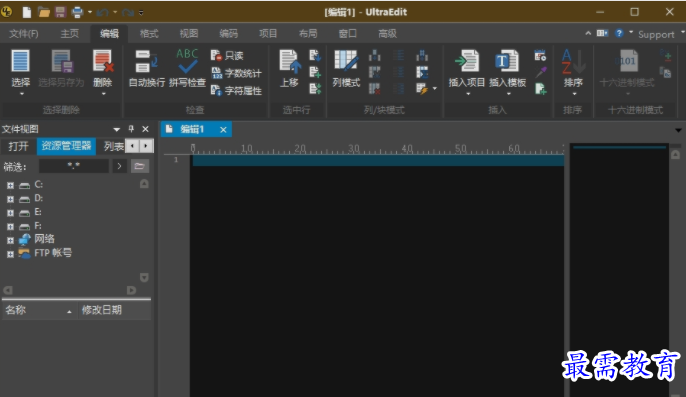Switch to the 窗口 ribbon tab
Image resolution: width=686 pixels, height=397 pixels.
(x=347, y=34)
